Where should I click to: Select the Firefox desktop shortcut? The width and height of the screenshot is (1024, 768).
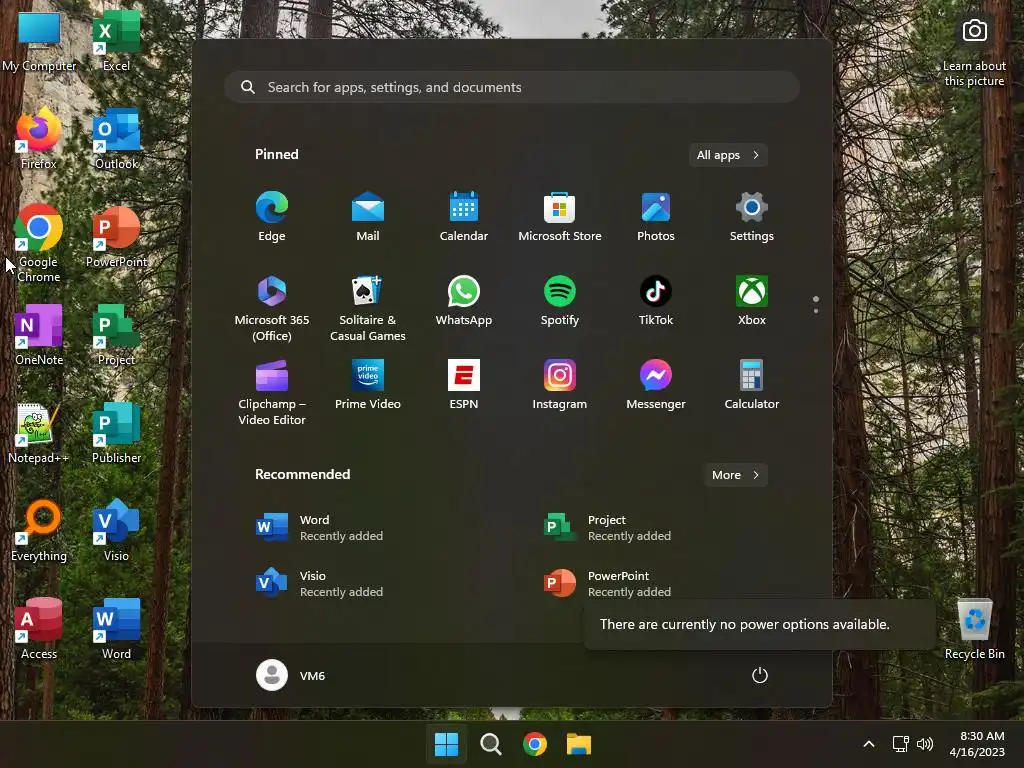pyautogui.click(x=39, y=140)
